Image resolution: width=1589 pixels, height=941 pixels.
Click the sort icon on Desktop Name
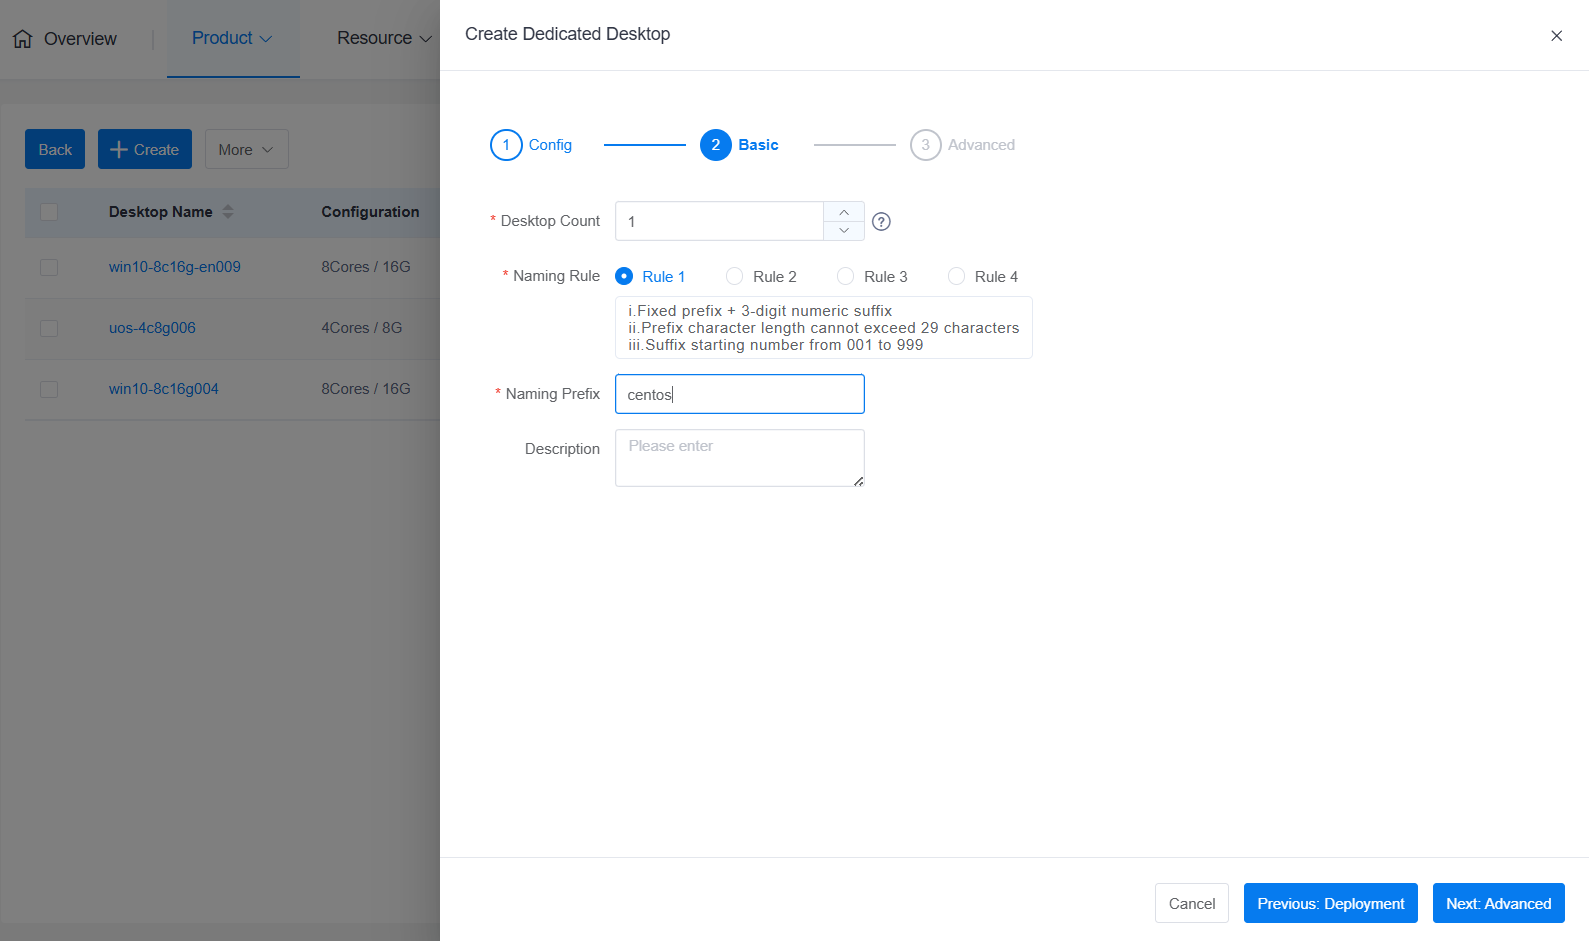coord(228,212)
